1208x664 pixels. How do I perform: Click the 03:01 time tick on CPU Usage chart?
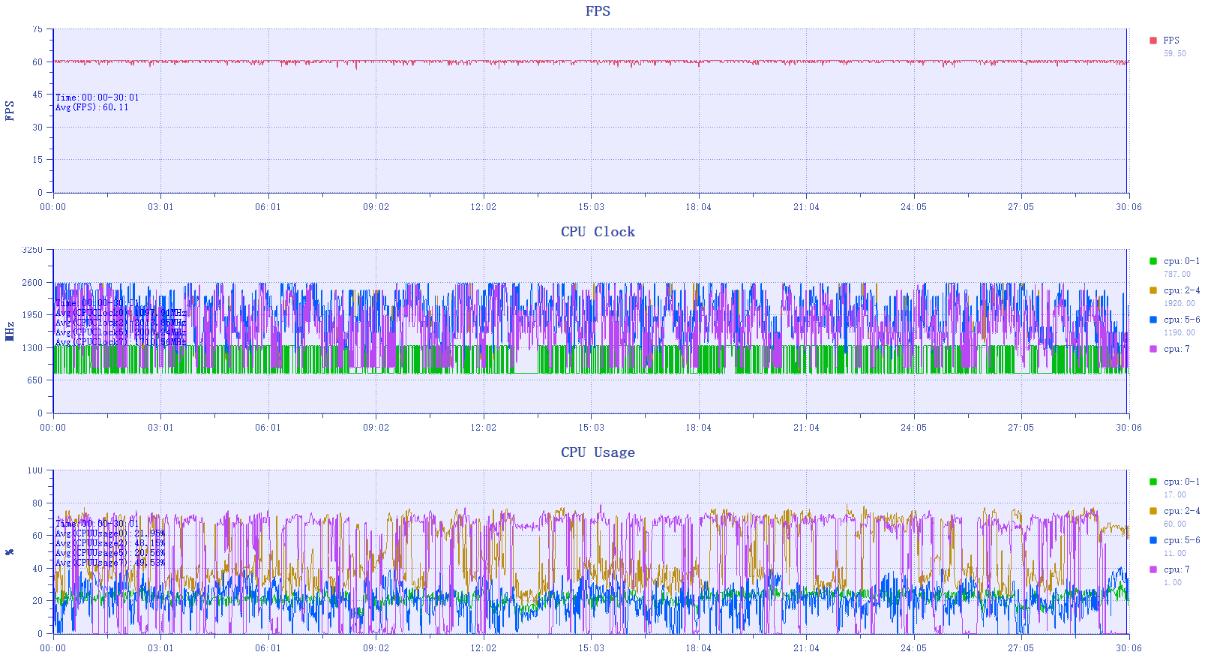pyautogui.click(x=161, y=647)
